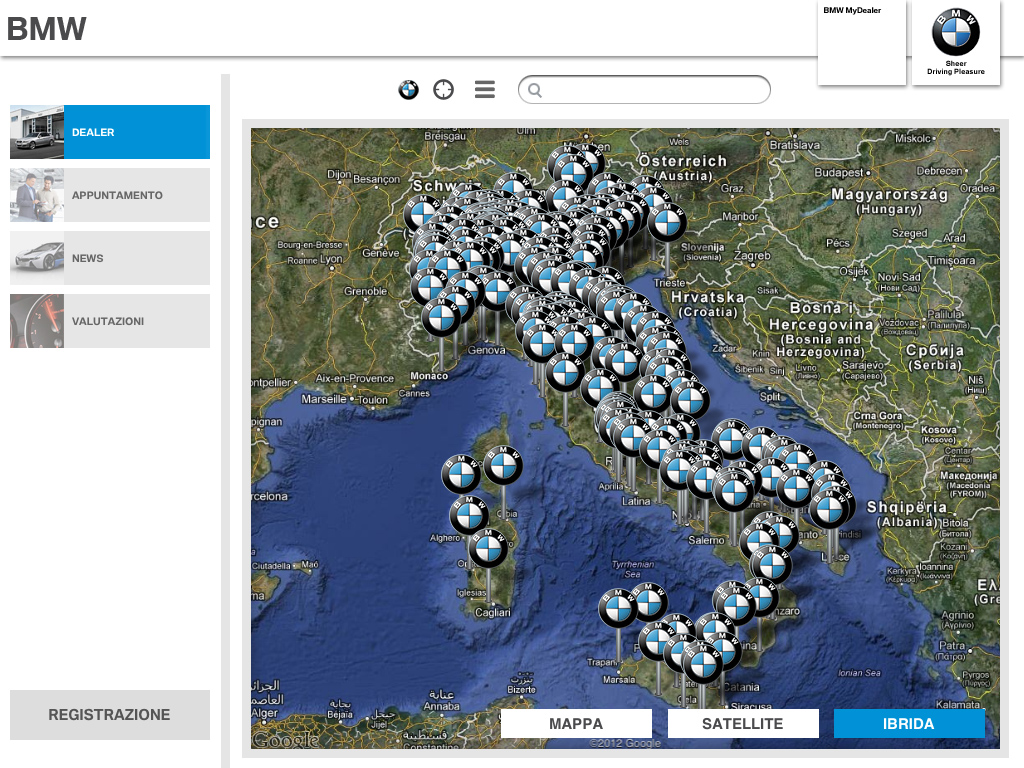
Task: Switch map to SATELLITE view
Action: (743, 724)
